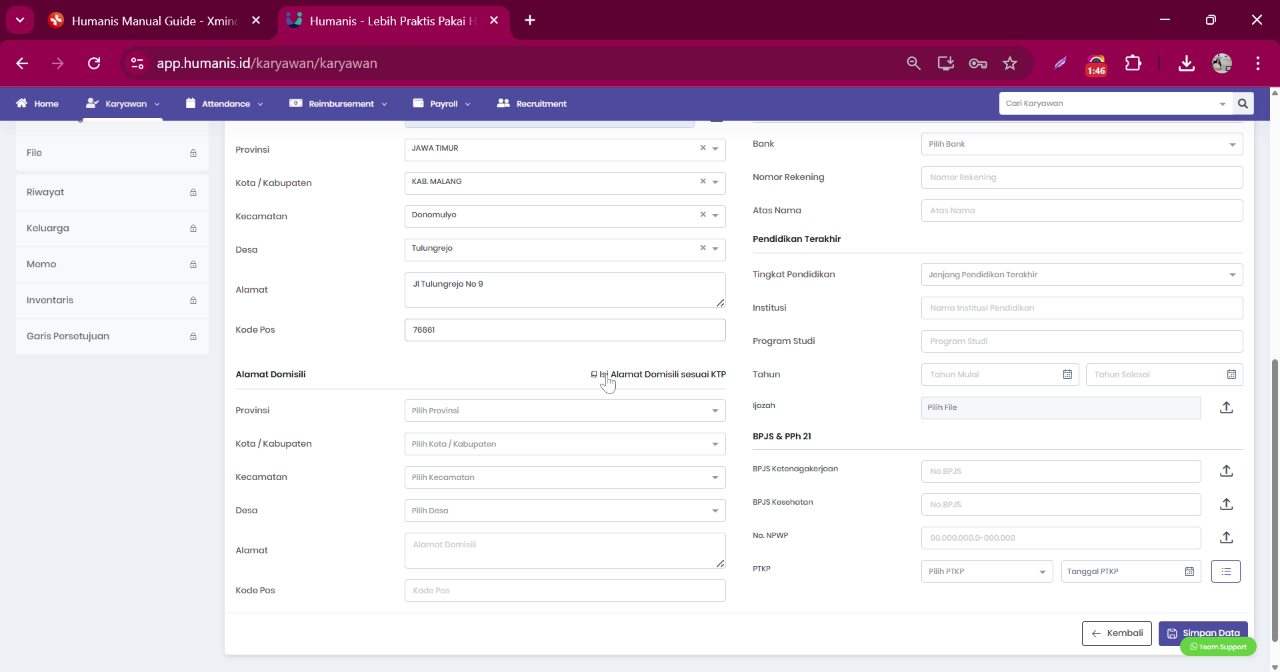Open the Payroll menu
The width and height of the screenshot is (1280, 672).
point(441,103)
